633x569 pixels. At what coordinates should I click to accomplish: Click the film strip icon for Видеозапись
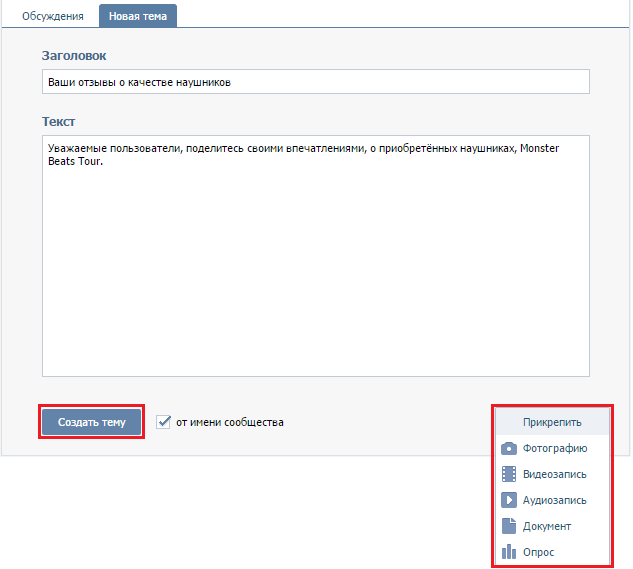(509, 474)
